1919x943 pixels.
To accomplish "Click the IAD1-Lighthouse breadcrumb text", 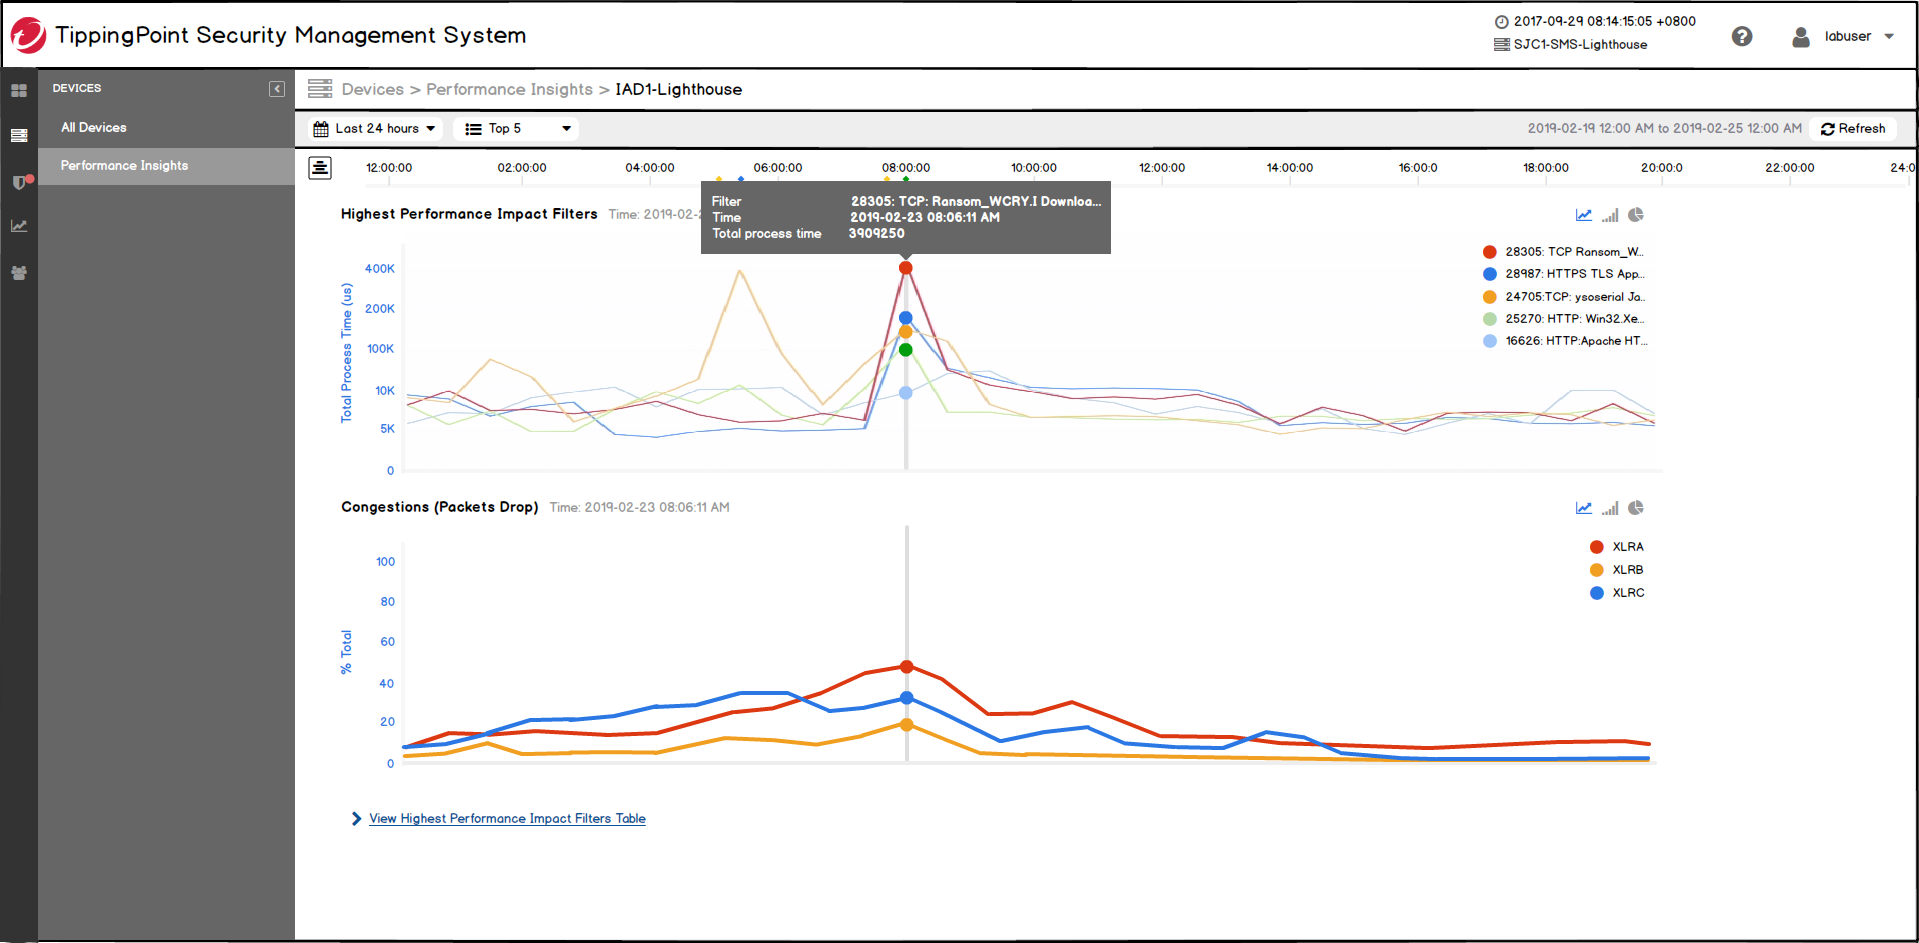I will (679, 89).
